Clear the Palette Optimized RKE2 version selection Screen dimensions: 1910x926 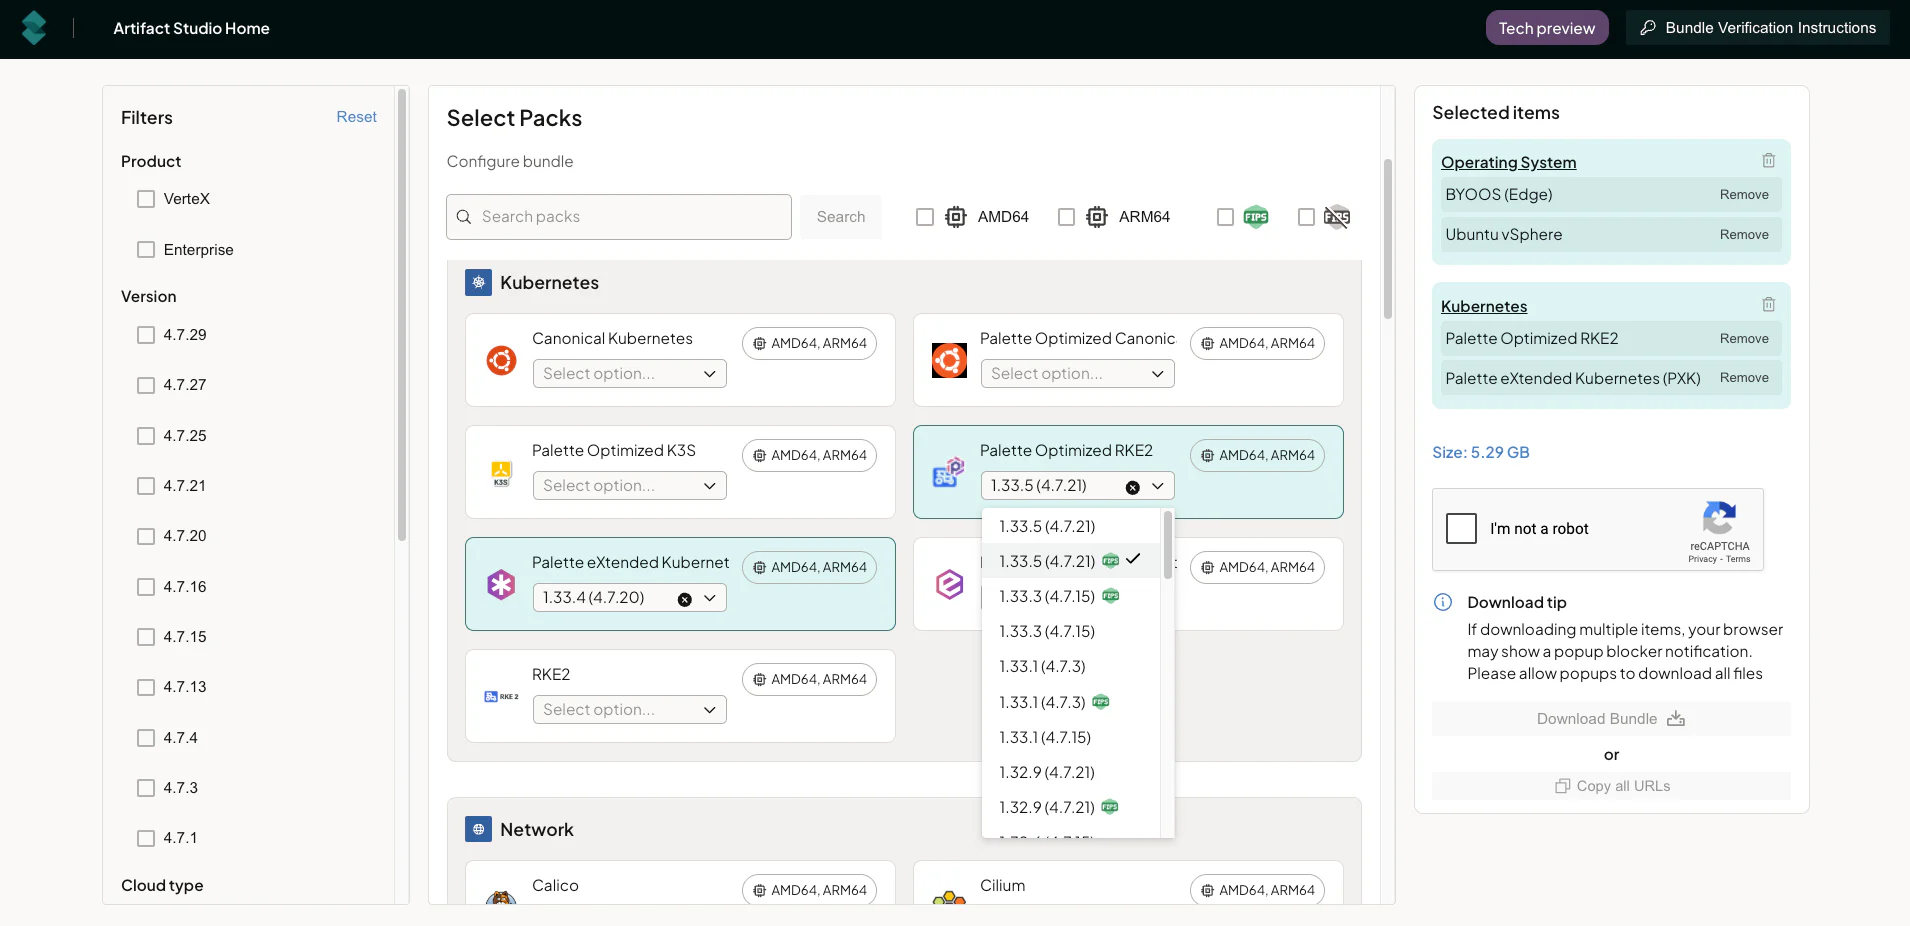1132,487
